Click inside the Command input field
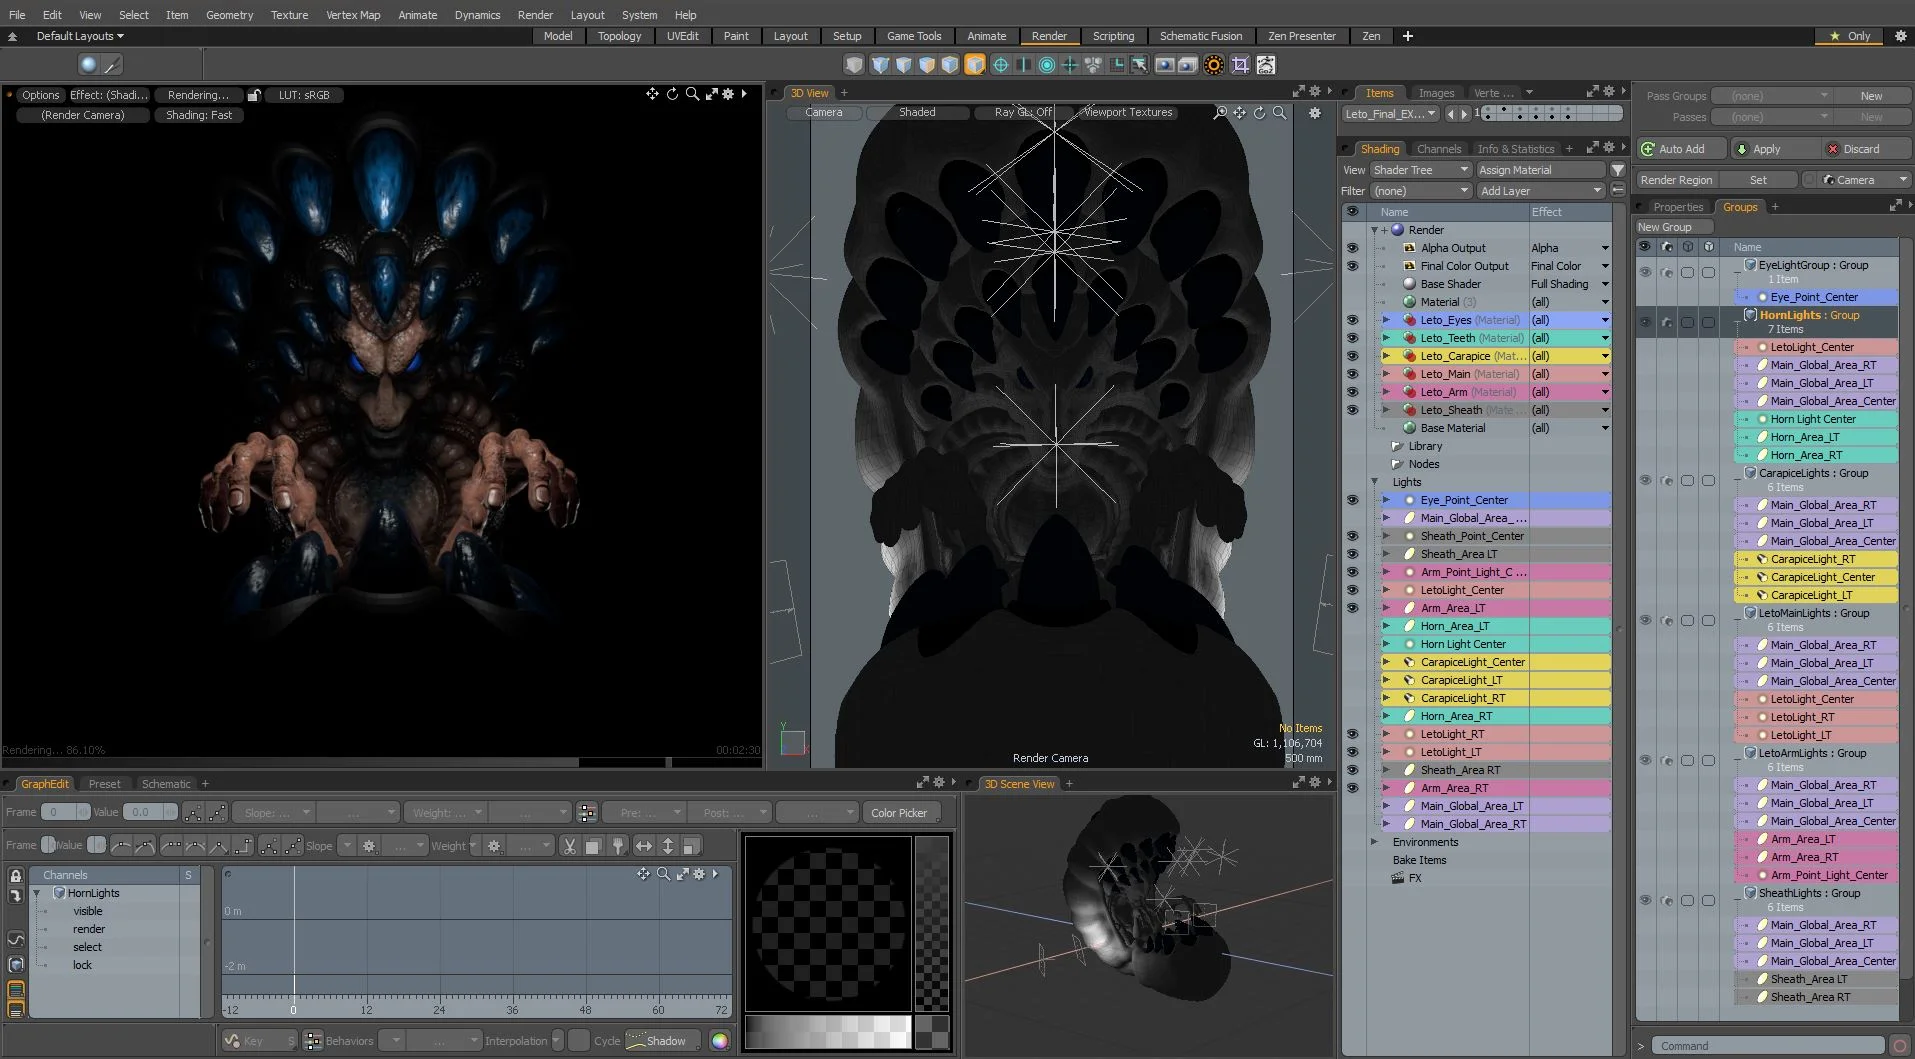1915x1059 pixels. (1760, 1045)
